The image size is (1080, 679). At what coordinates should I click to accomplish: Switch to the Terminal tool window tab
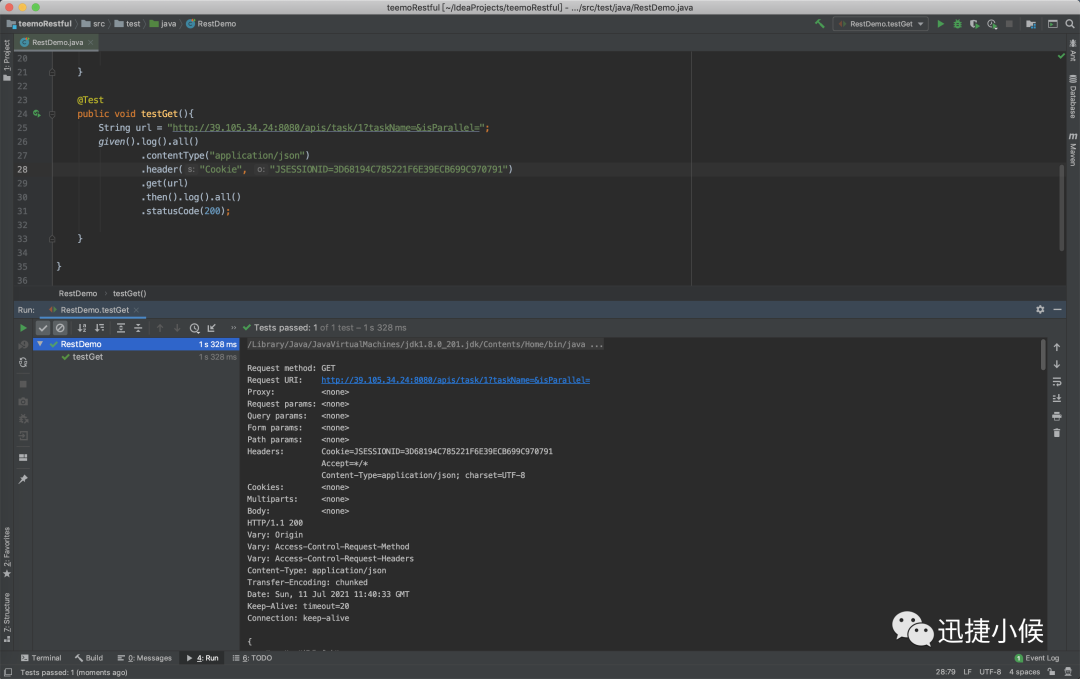pyautogui.click(x=41, y=658)
